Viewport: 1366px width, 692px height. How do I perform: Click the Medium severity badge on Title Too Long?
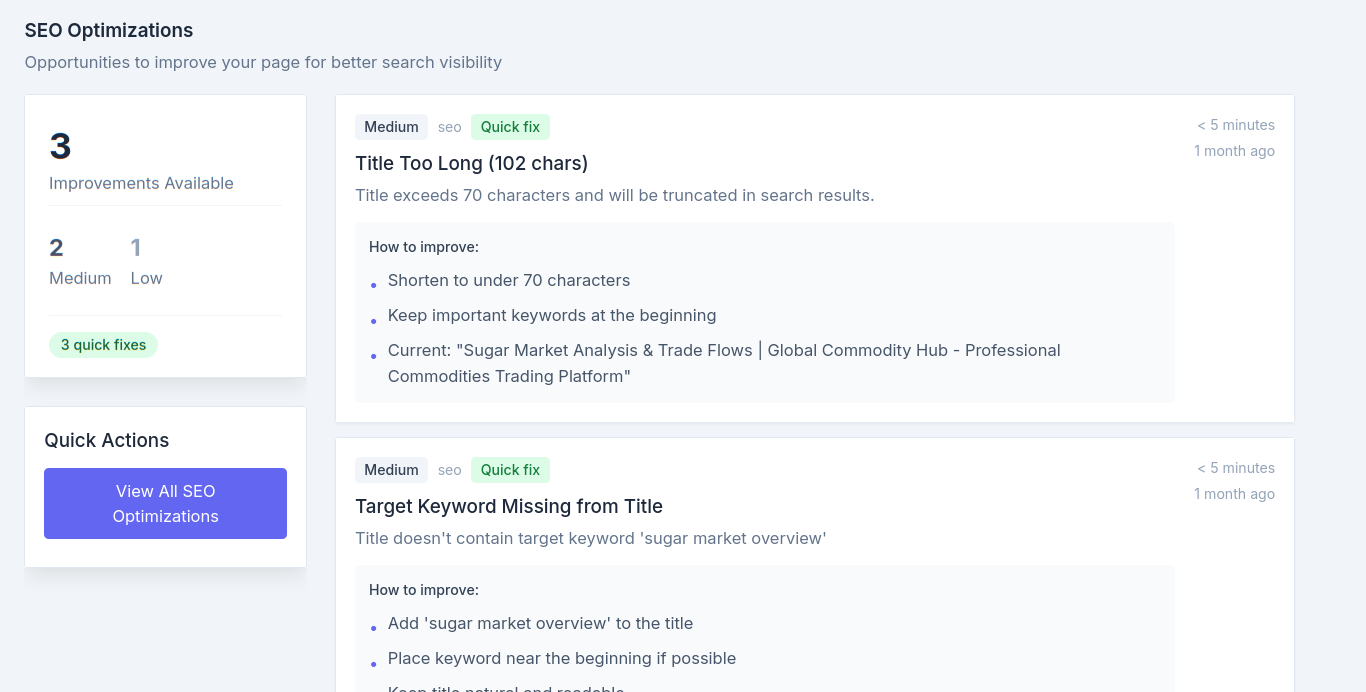click(391, 127)
